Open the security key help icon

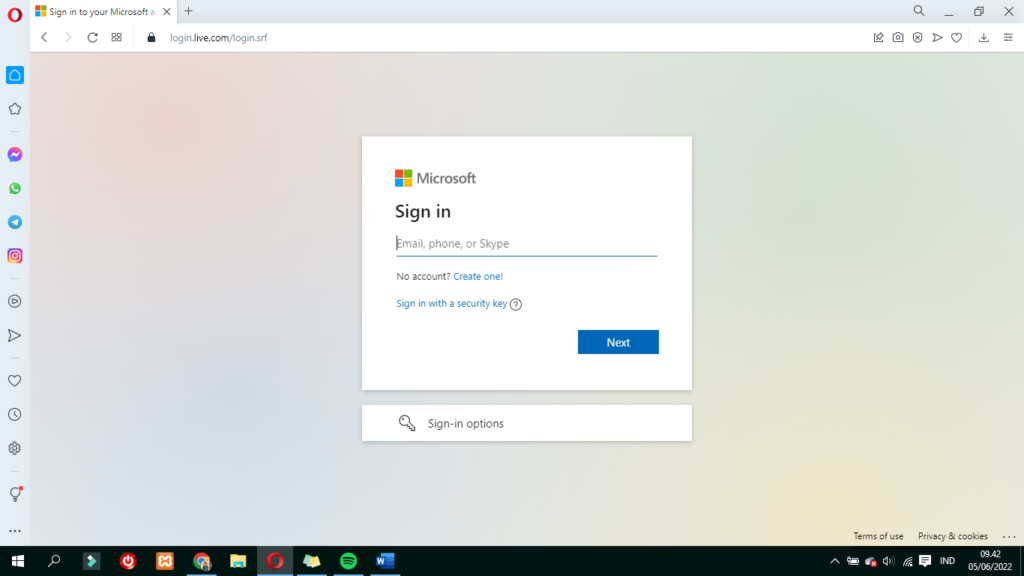tap(516, 304)
